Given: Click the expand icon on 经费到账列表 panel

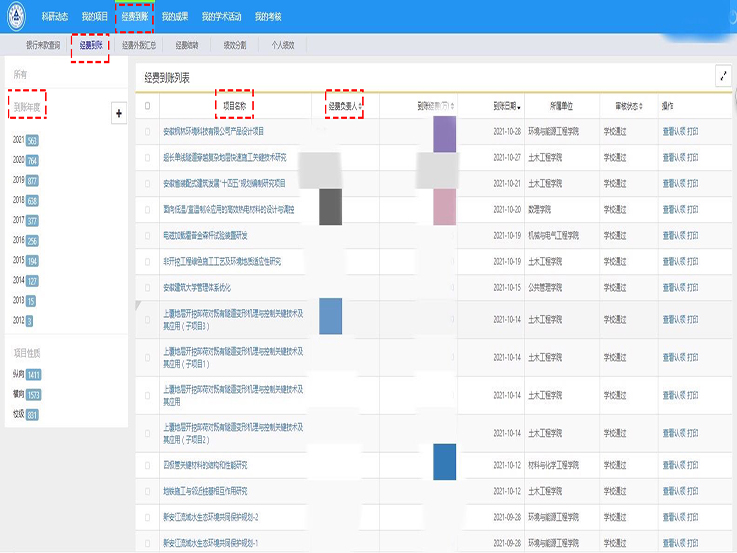Looking at the screenshot, I should pos(723,76).
